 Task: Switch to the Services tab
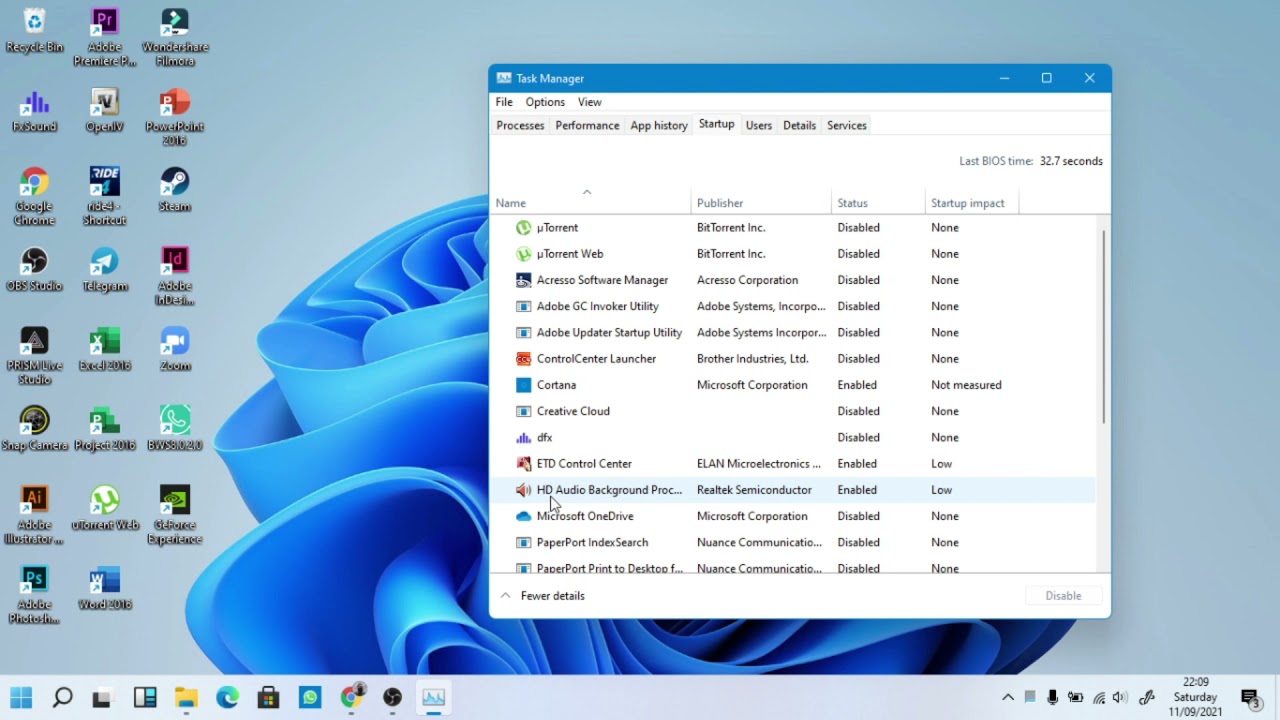pos(847,126)
